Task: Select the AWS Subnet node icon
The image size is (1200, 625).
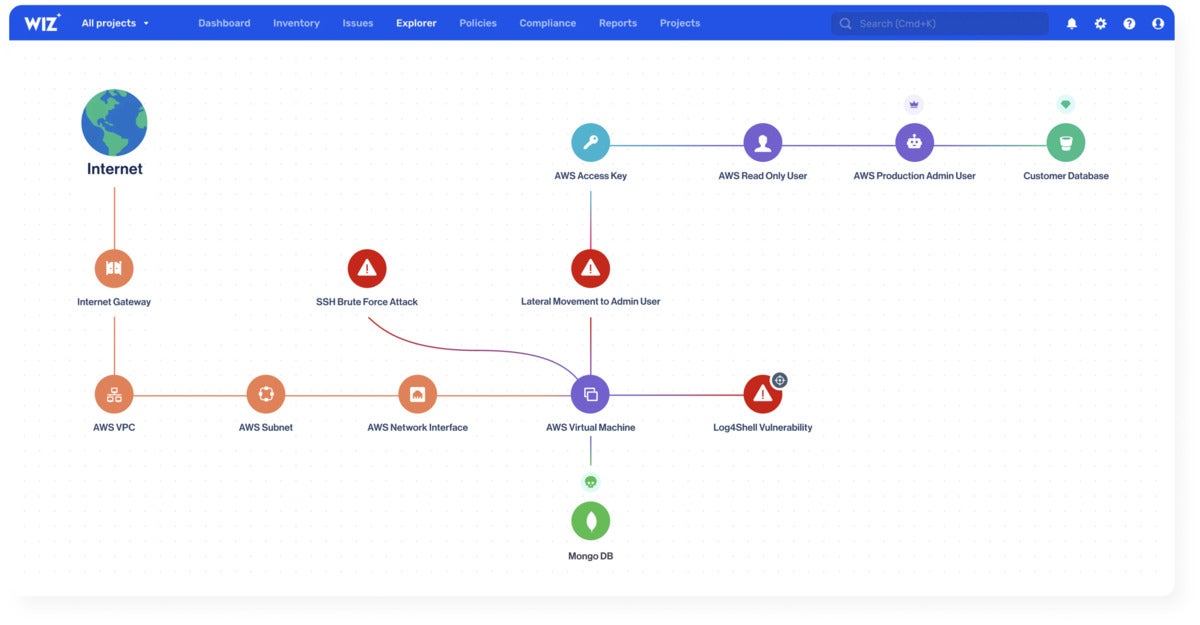Action: point(266,394)
